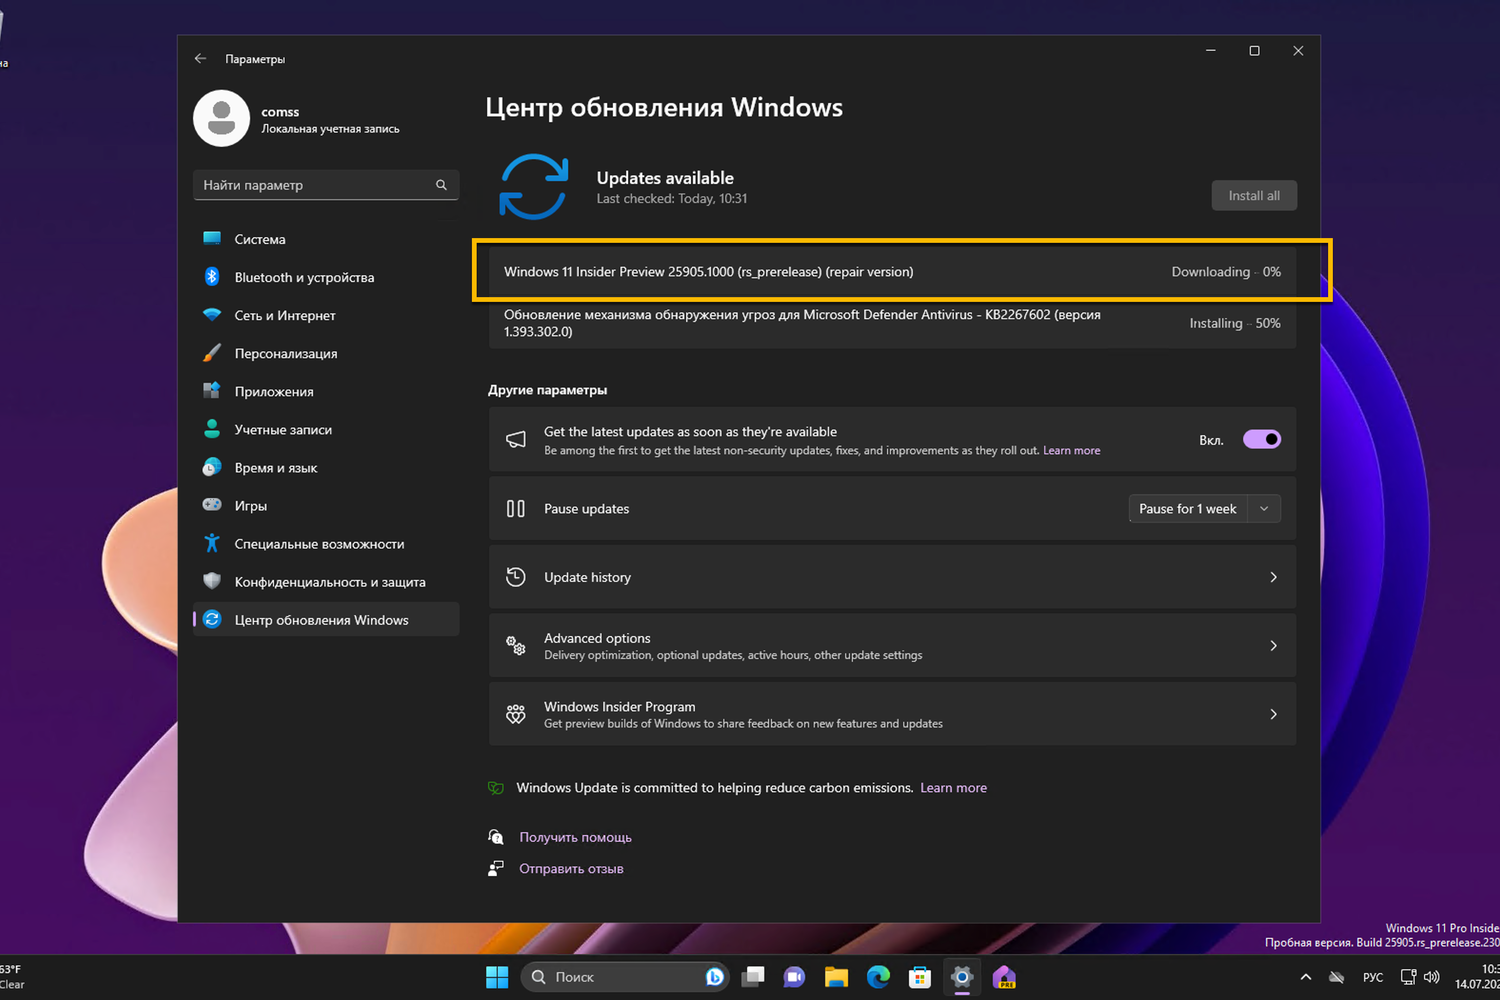This screenshot has height=1000, width=1500.
Task: Click the Advanced options gears icon
Action: [x=516, y=646]
